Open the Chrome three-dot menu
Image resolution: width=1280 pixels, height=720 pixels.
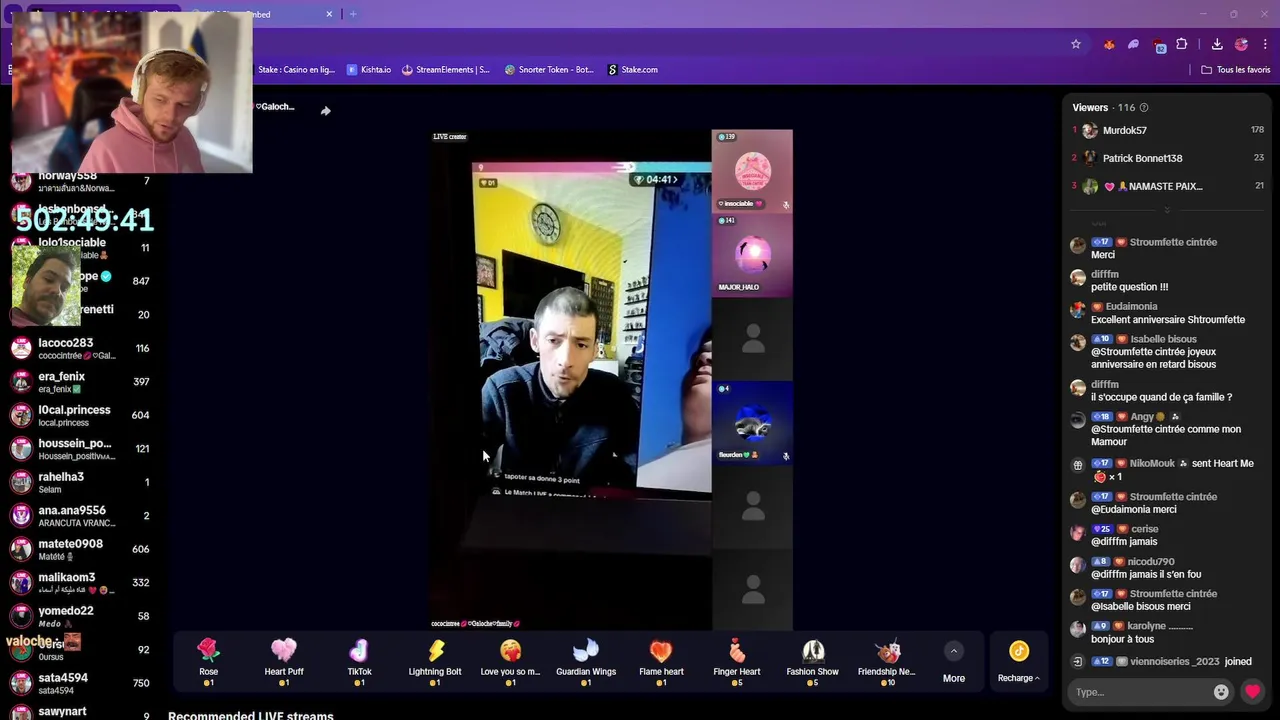[1265, 44]
